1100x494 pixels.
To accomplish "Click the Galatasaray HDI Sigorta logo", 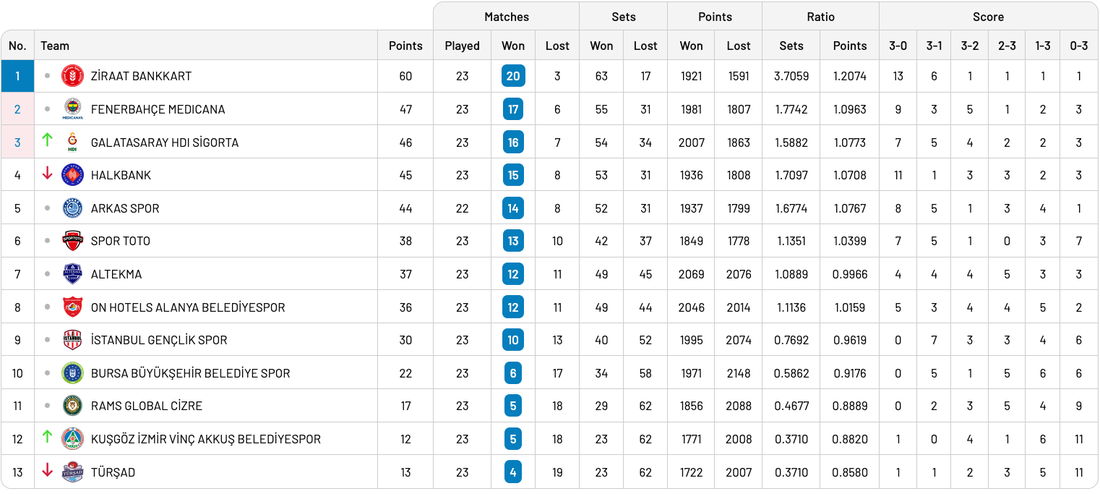I will click(x=72, y=142).
